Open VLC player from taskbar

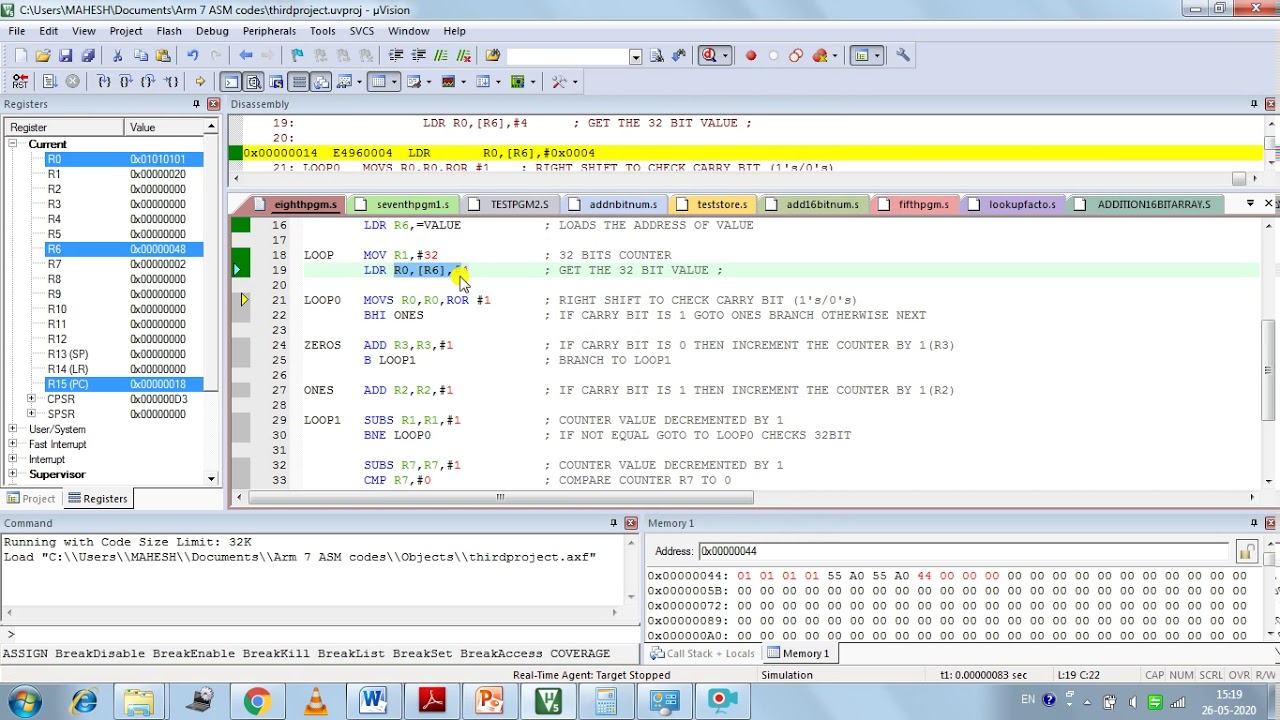tap(315, 701)
